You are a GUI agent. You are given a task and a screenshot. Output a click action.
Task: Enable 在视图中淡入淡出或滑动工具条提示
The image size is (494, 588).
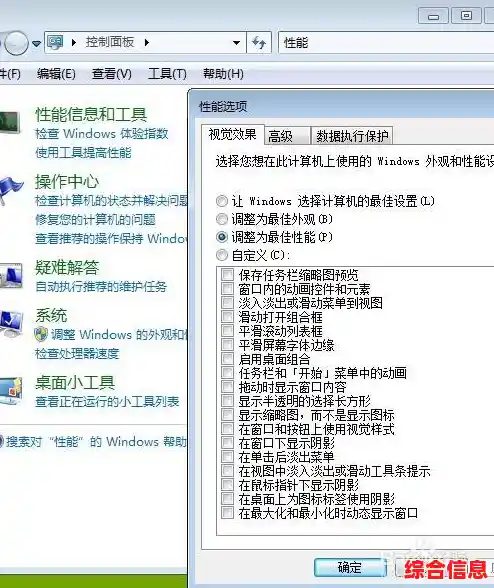coord(227,471)
